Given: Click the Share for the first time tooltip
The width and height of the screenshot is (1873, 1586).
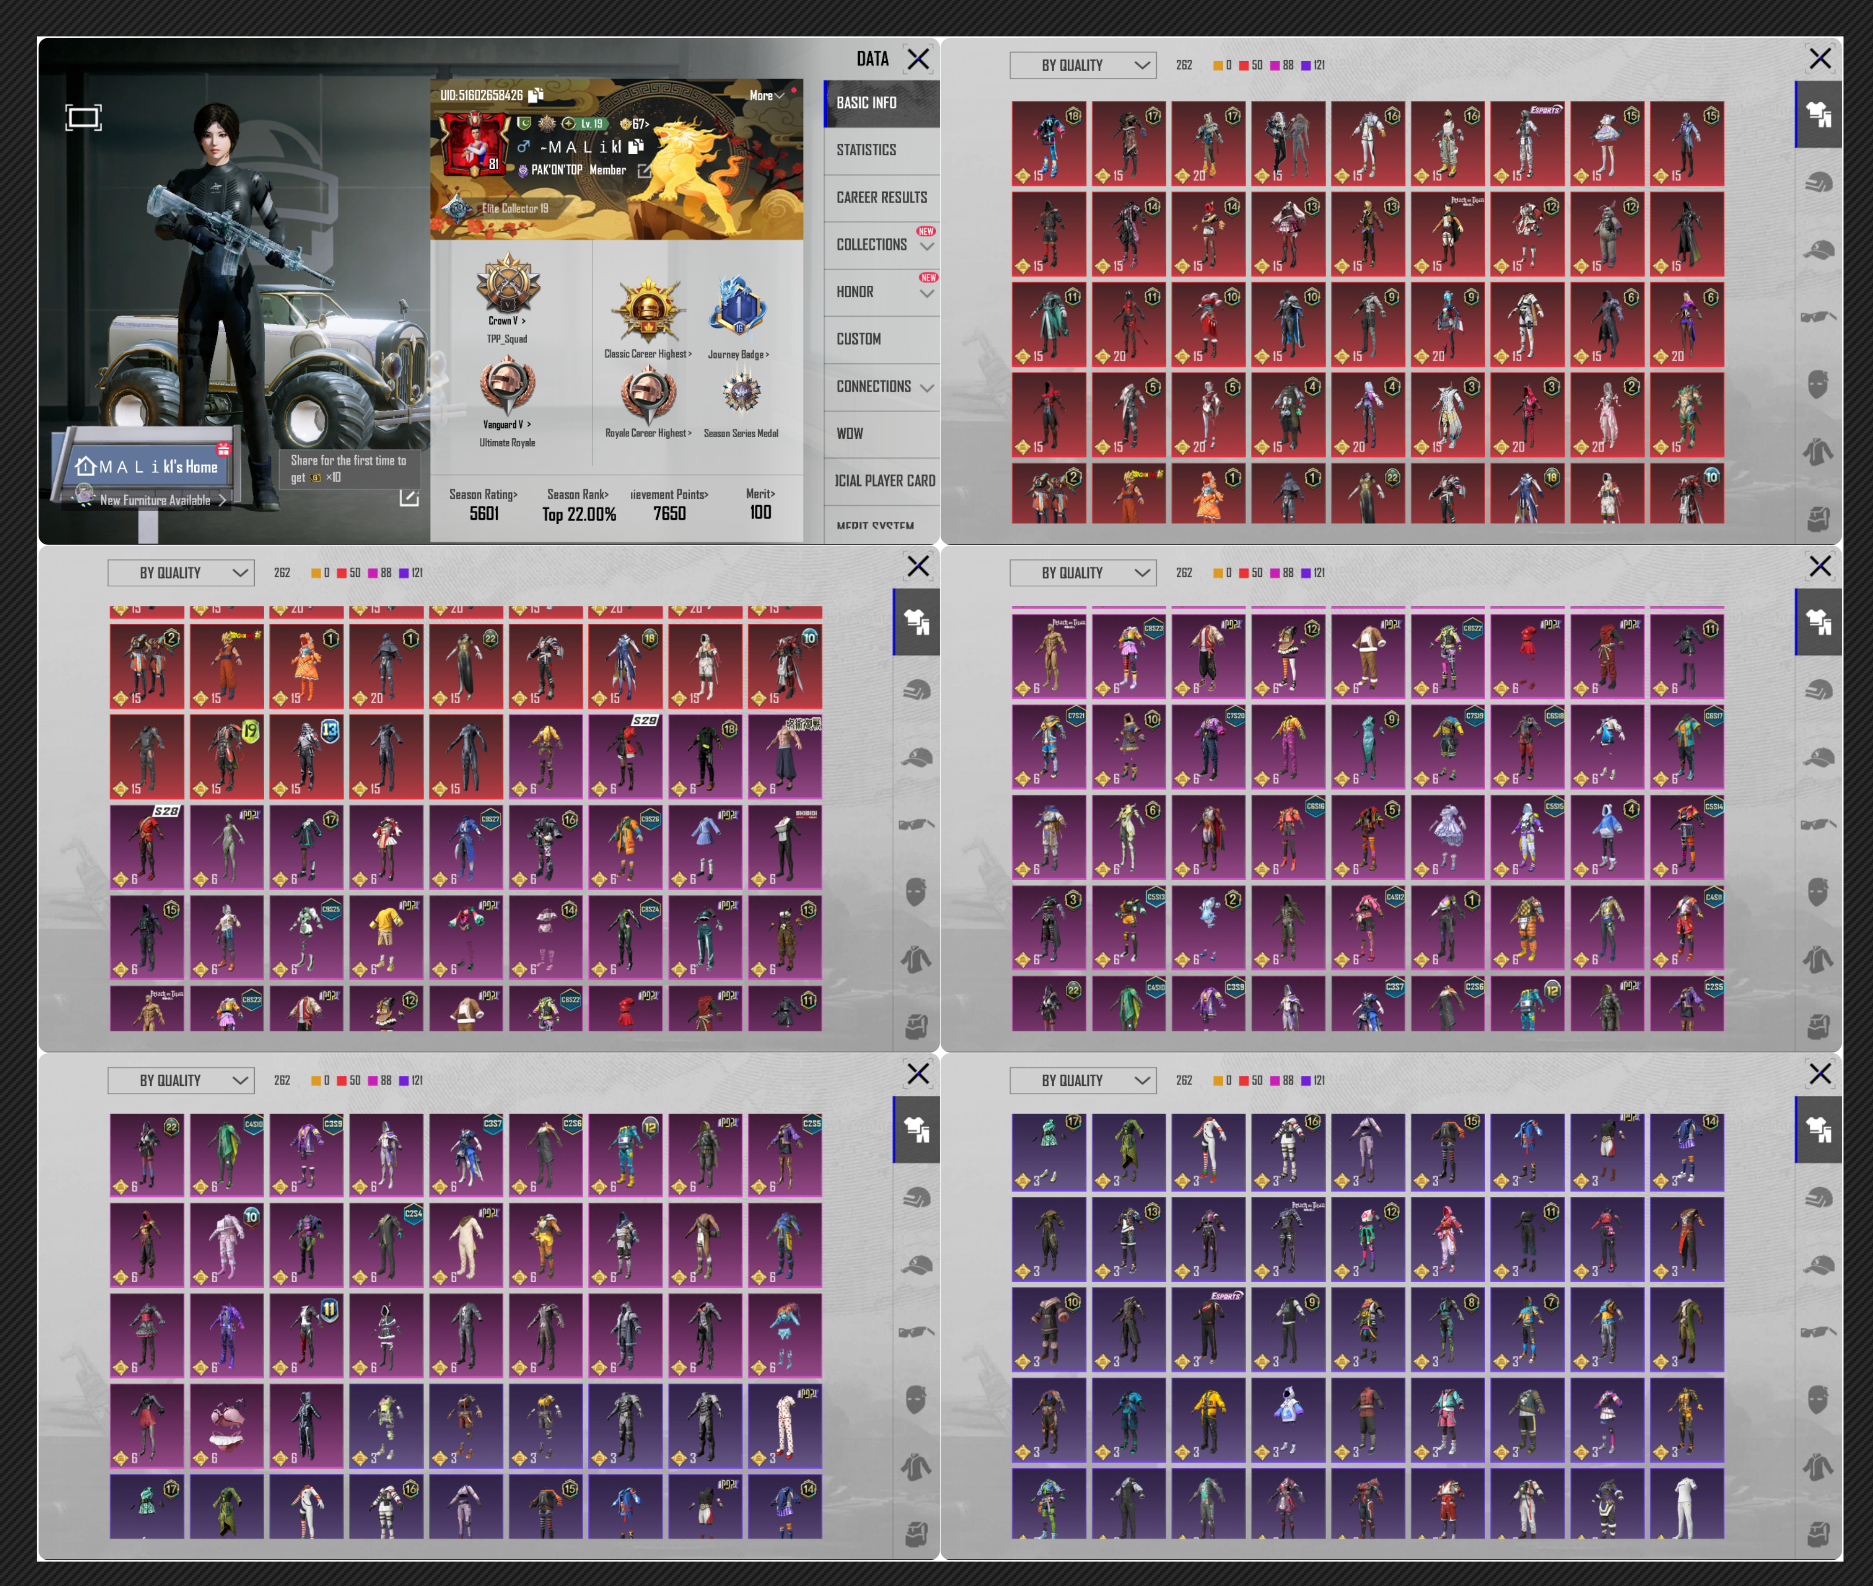Looking at the screenshot, I should (348, 469).
